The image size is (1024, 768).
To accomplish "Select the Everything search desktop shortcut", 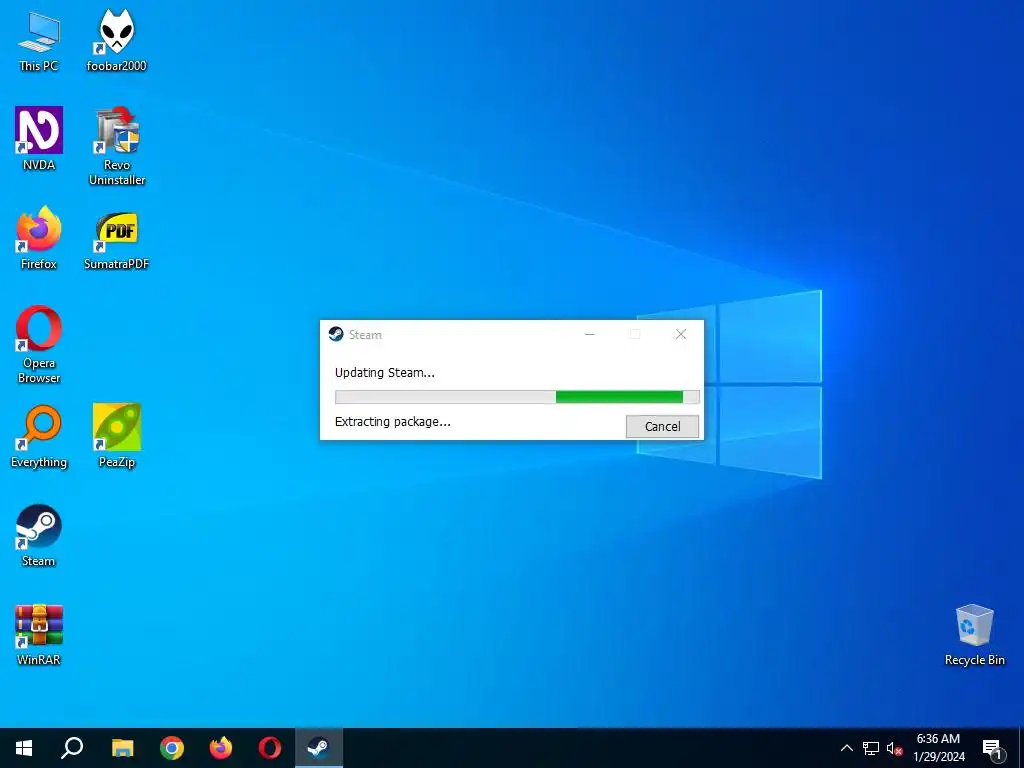I will coord(39,436).
